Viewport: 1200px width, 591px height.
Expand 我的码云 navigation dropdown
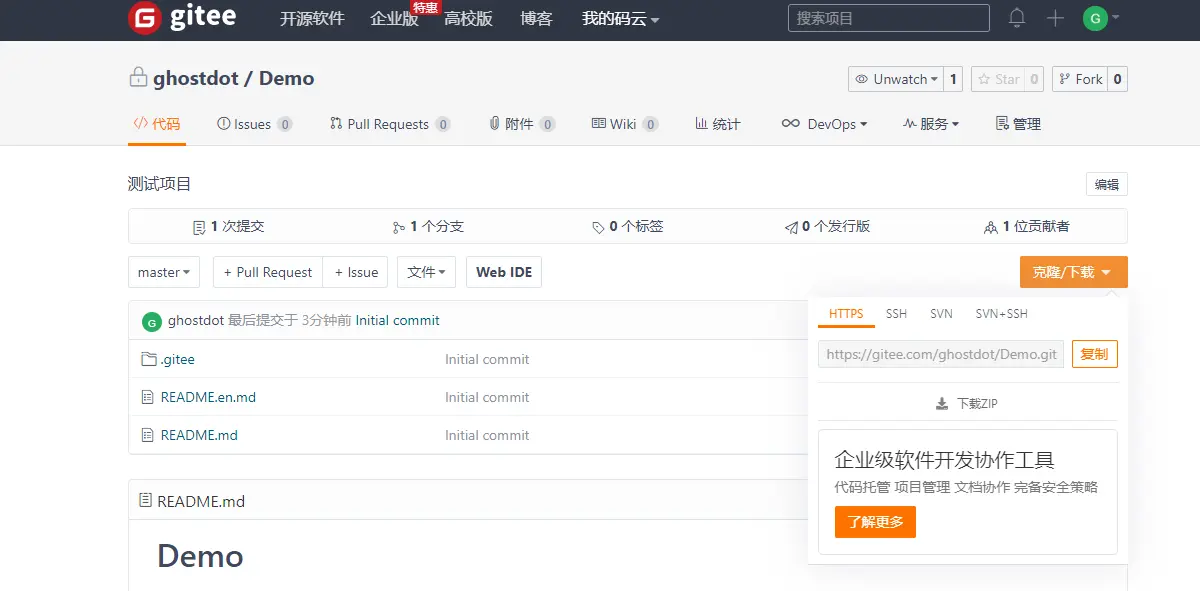[621, 19]
